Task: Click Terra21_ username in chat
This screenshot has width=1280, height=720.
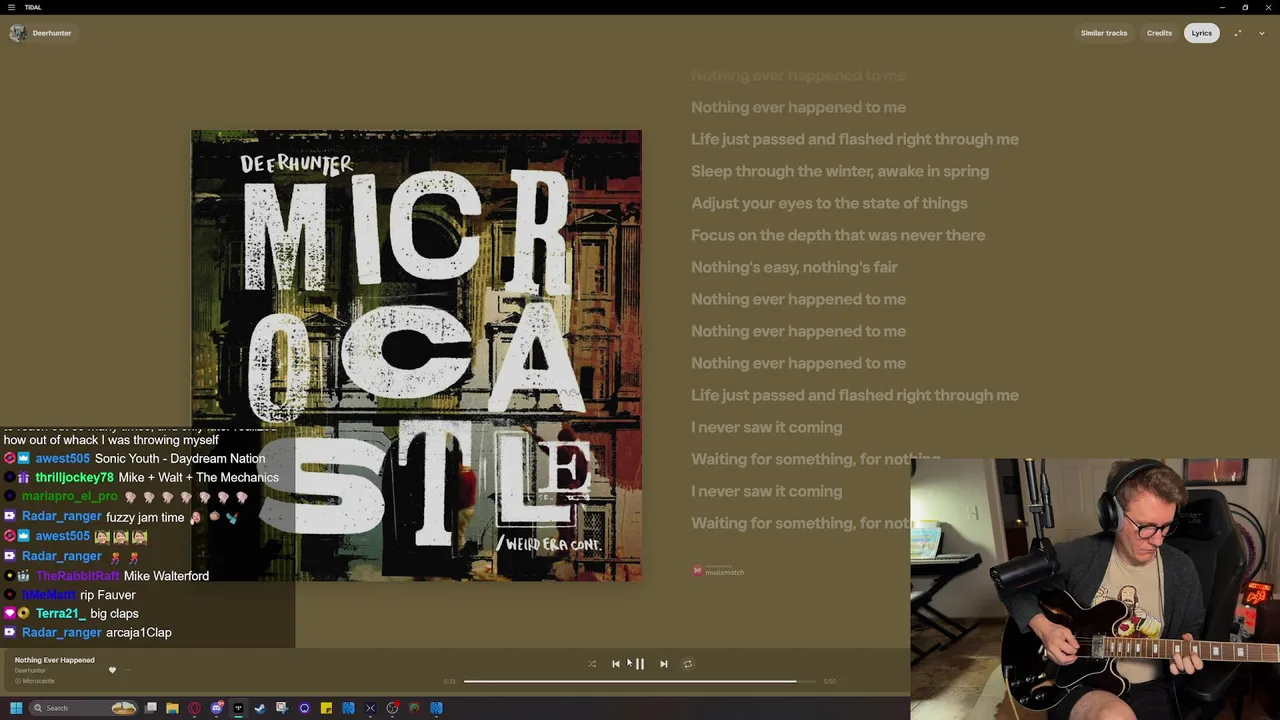Action: tap(61, 613)
